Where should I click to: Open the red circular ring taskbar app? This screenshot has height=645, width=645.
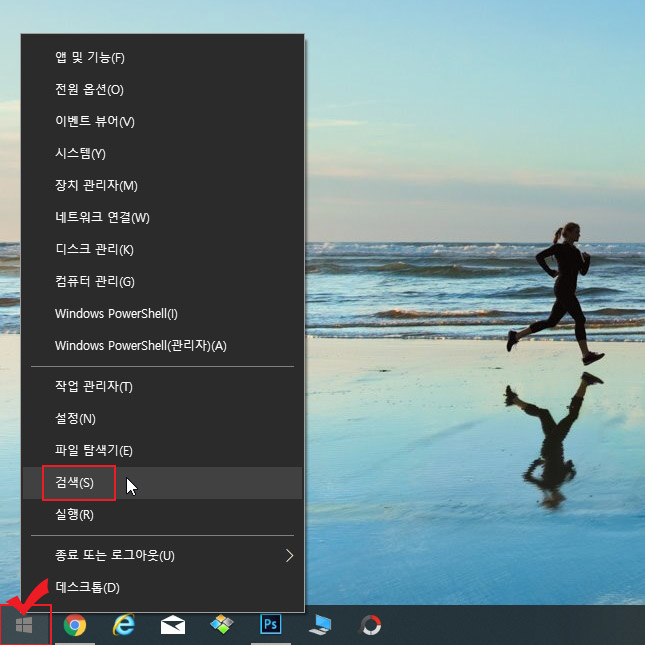click(x=370, y=625)
